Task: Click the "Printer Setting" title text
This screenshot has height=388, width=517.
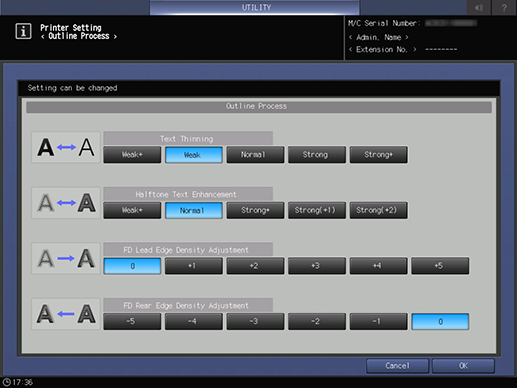Action: [x=71, y=28]
